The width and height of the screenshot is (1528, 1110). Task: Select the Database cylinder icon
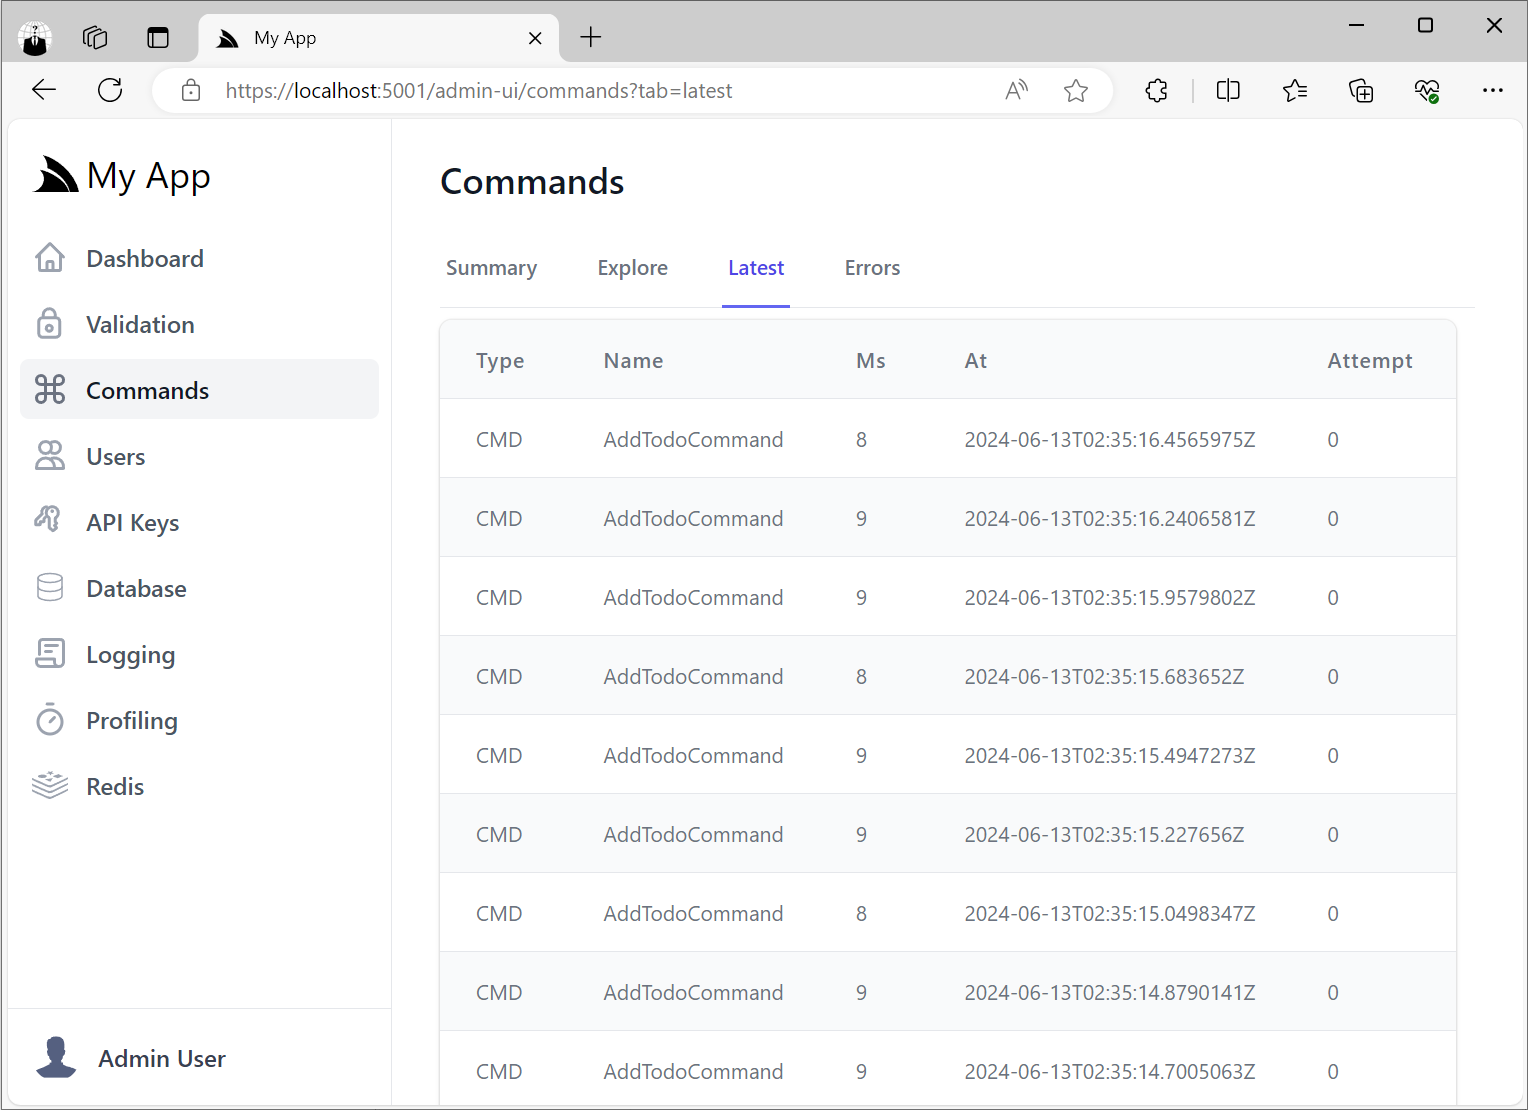click(x=50, y=588)
